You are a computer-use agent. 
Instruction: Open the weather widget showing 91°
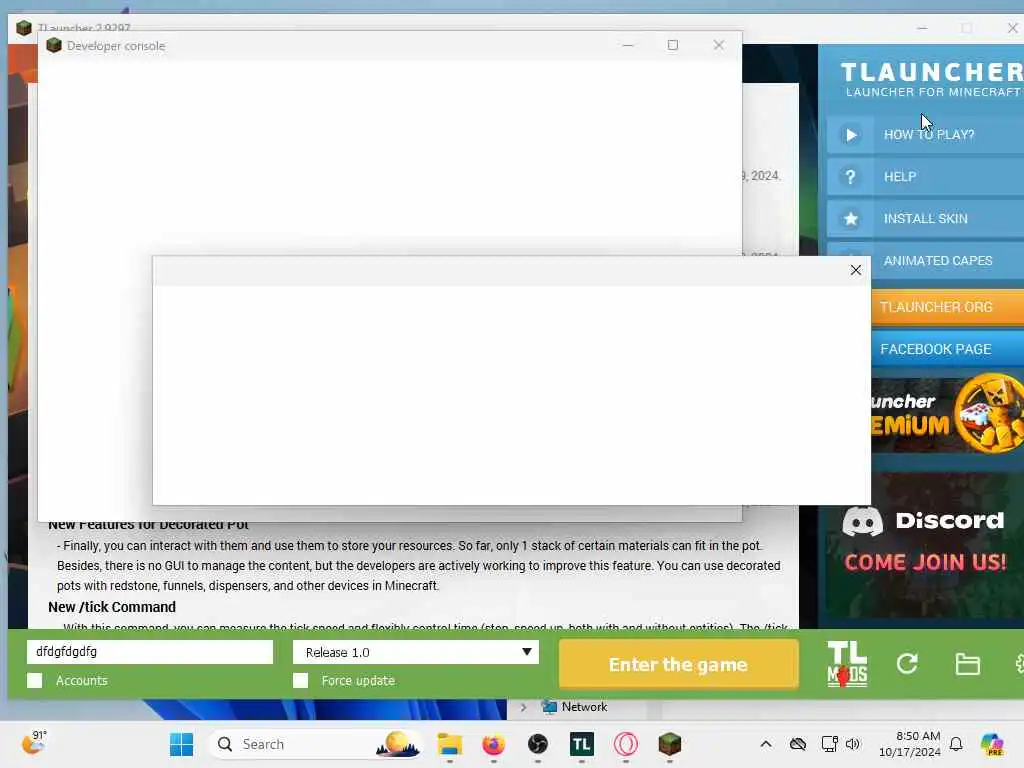(35, 743)
